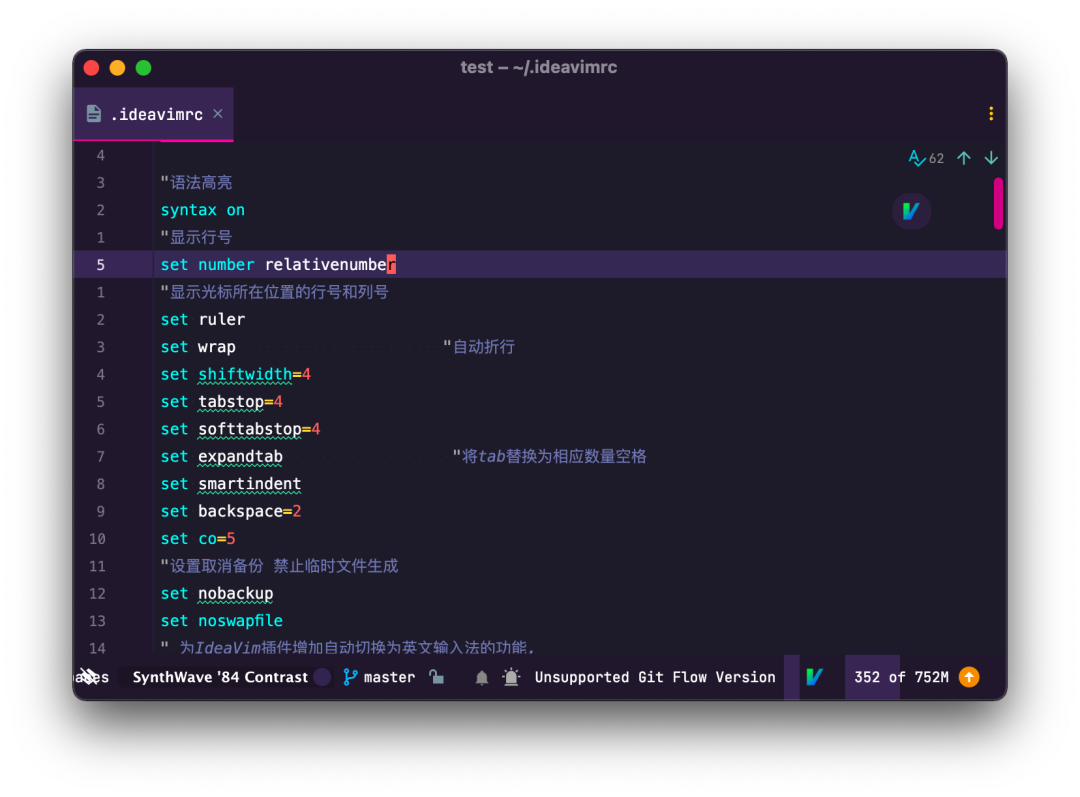Screen dimensions: 1080x797
Task: Click the alarm siren icon in status bar
Action: pos(511,677)
